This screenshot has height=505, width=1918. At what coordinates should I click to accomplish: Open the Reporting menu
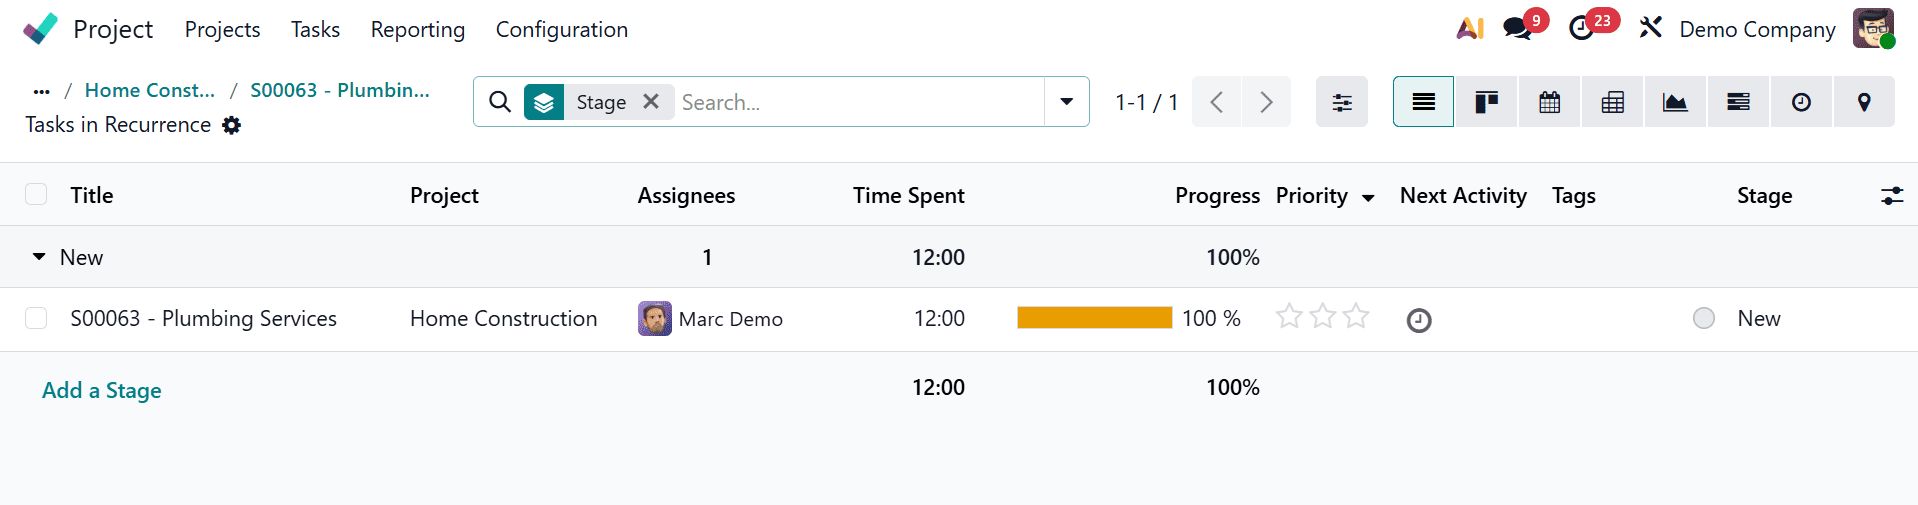(x=418, y=29)
